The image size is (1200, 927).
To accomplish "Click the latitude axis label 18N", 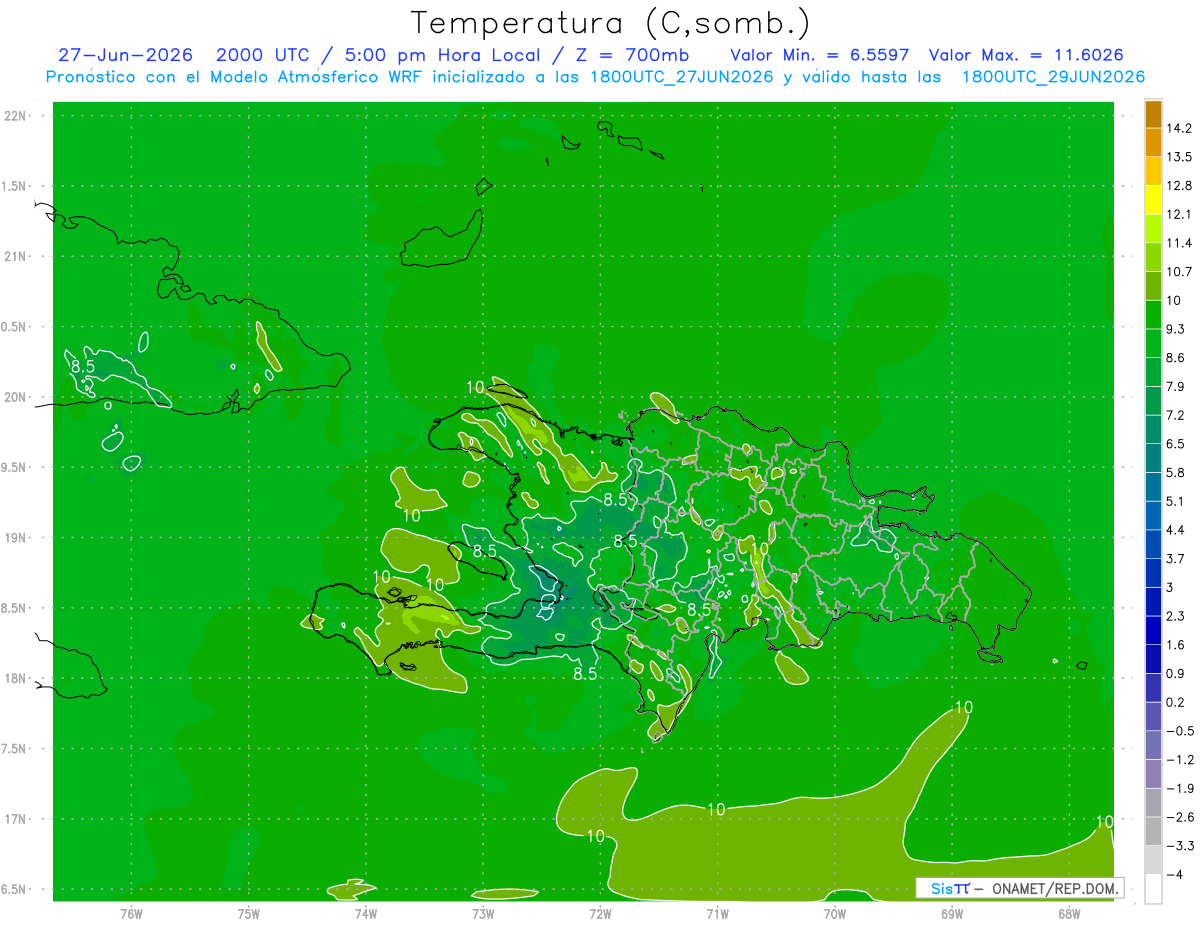I will pos(16,679).
